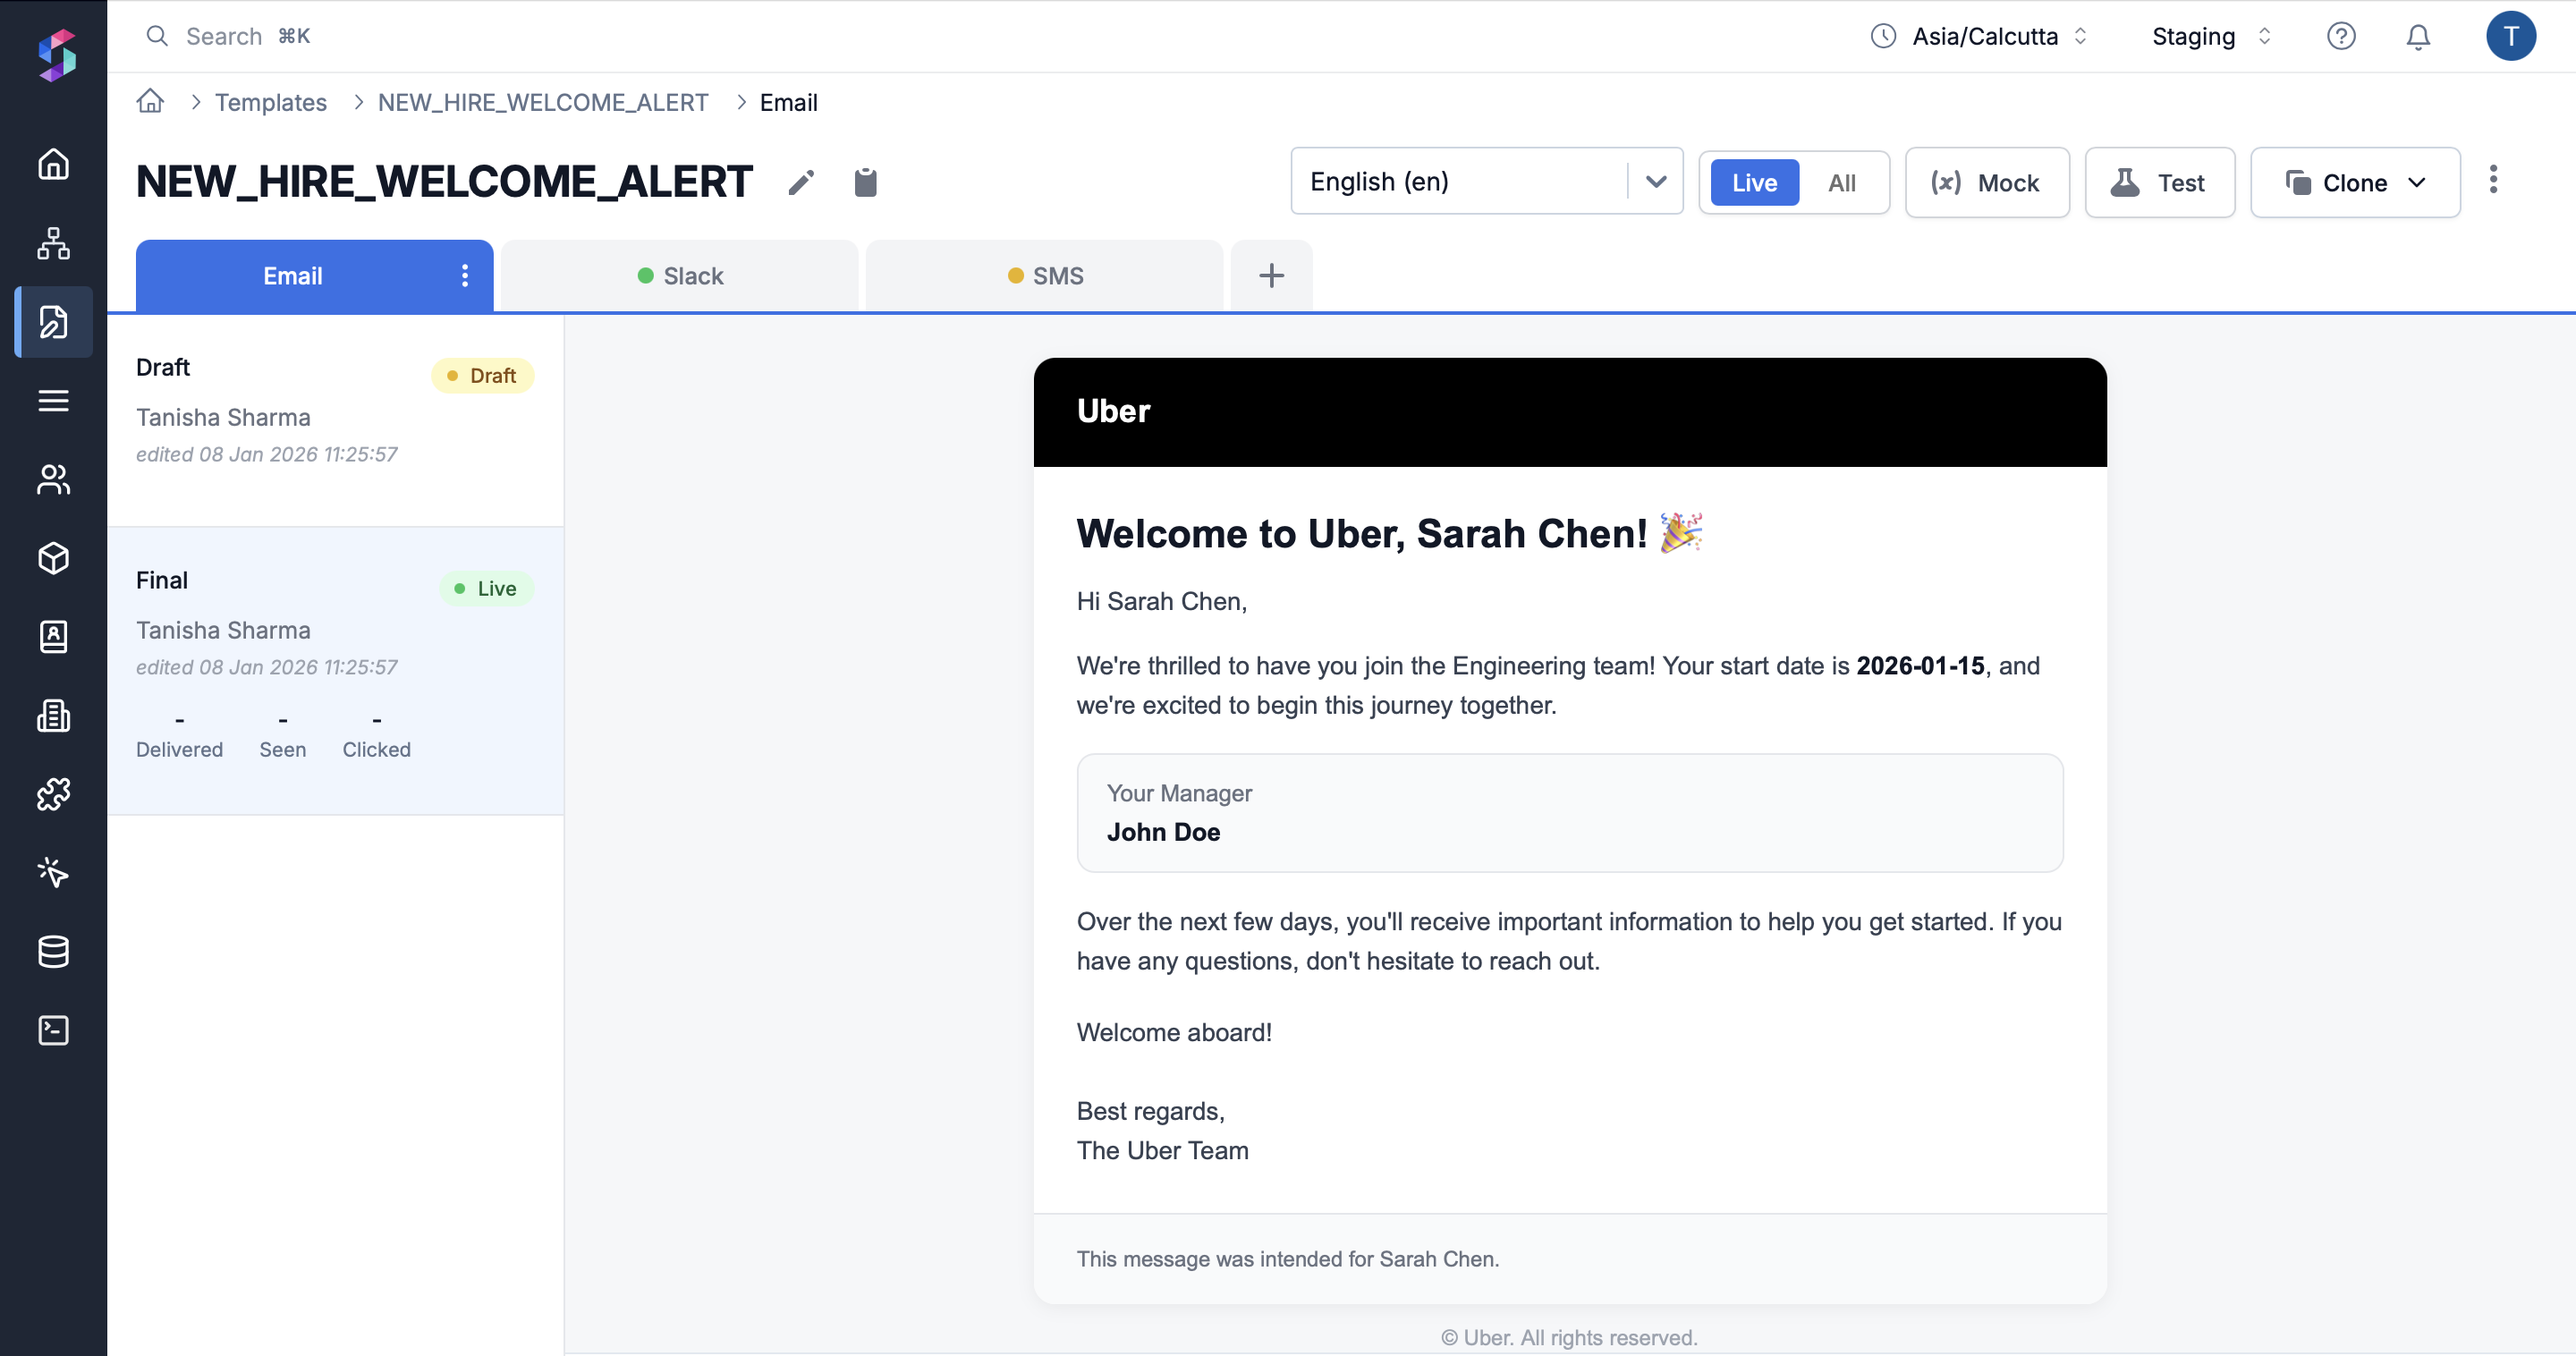Click the Subscribers (users) sidebar icon
This screenshot has height=1356, width=2576.
[53, 480]
